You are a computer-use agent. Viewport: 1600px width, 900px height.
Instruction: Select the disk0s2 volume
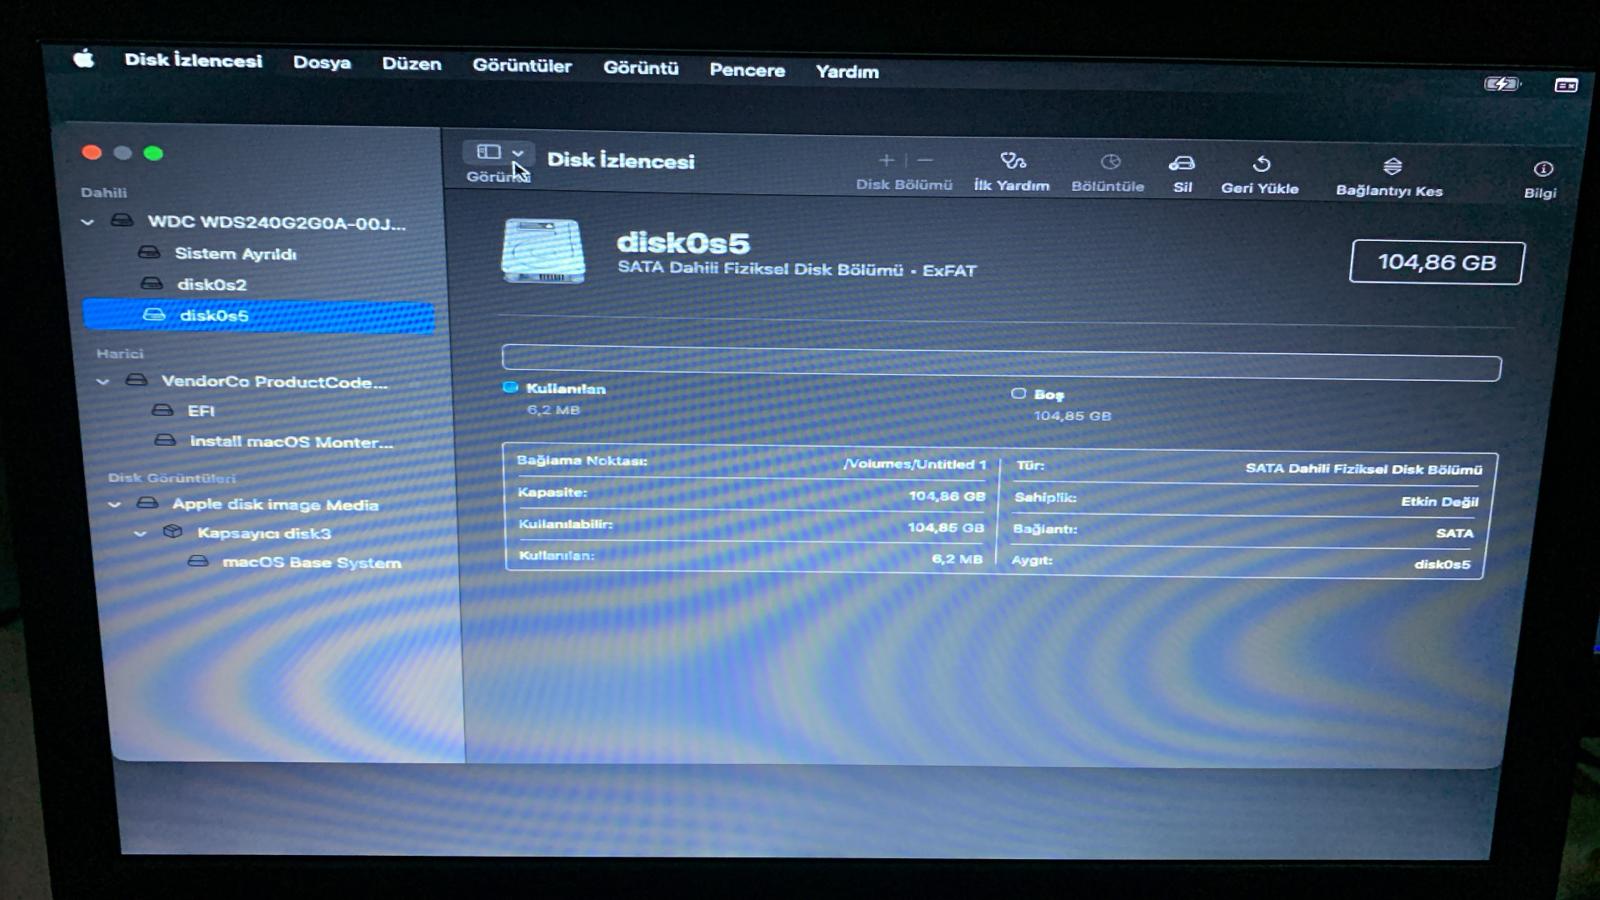(x=211, y=284)
